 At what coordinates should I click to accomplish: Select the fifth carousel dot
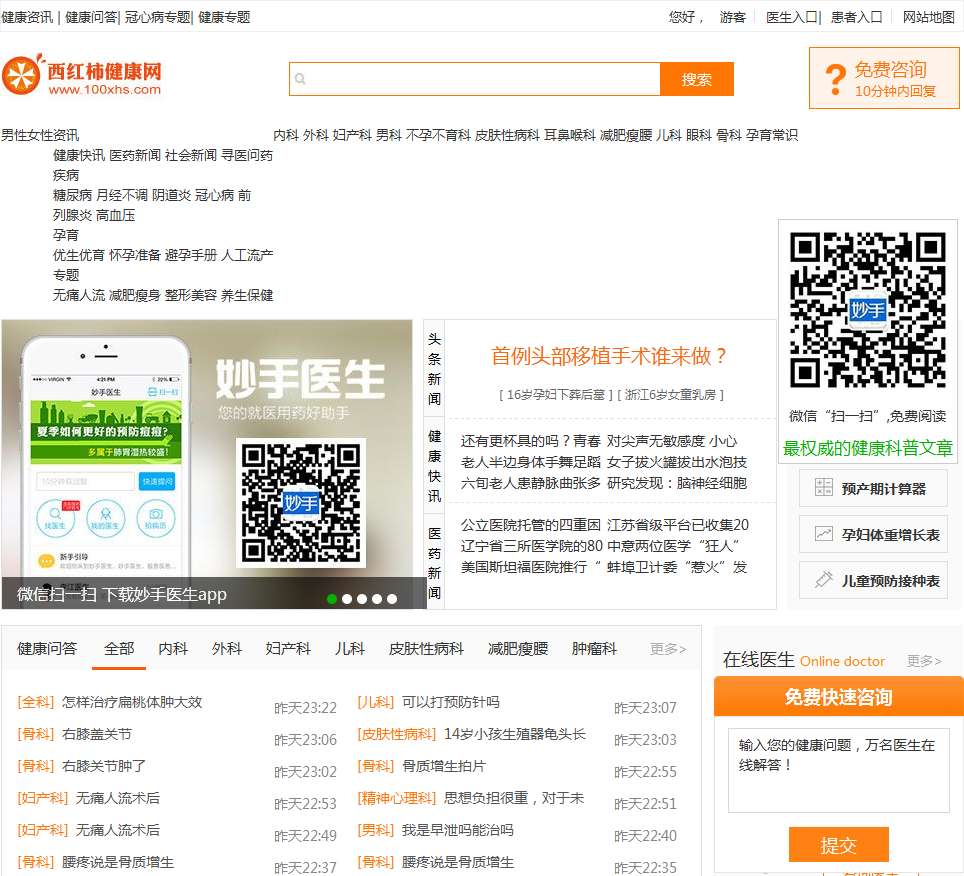[x=392, y=599]
